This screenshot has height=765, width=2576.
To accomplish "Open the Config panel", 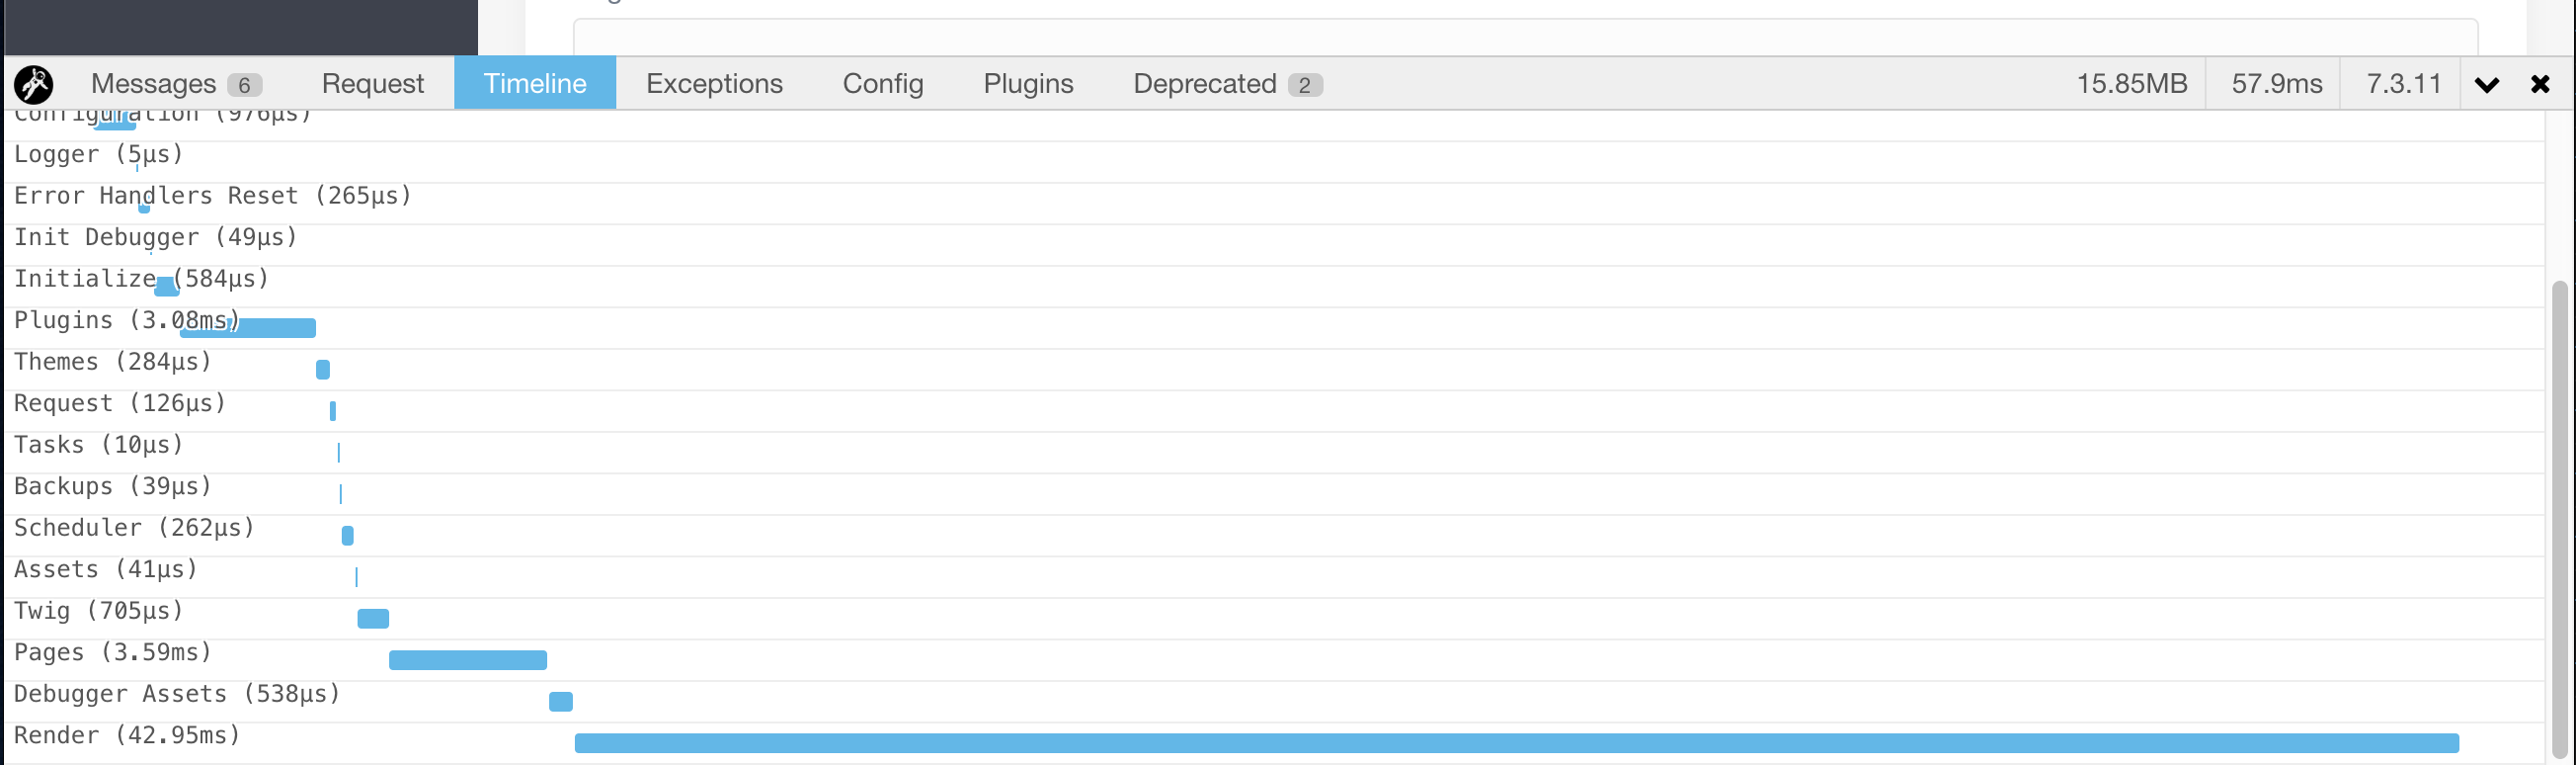I will click(x=882, y=84).
